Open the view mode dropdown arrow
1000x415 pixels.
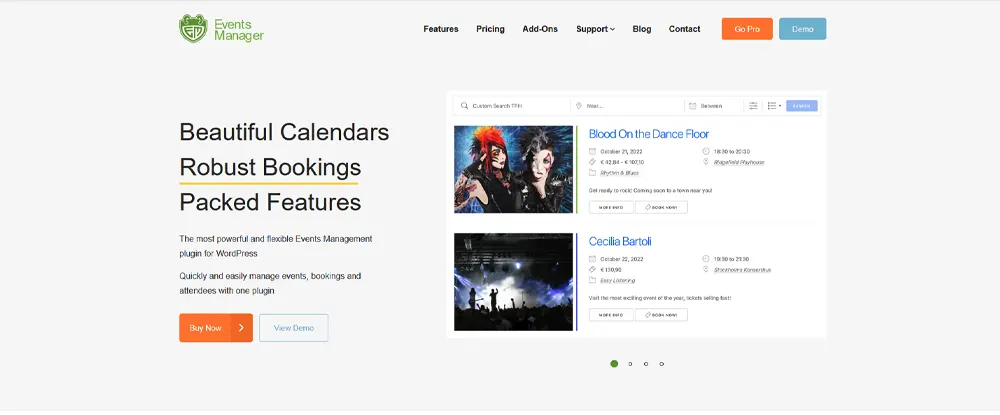(780, 106)
